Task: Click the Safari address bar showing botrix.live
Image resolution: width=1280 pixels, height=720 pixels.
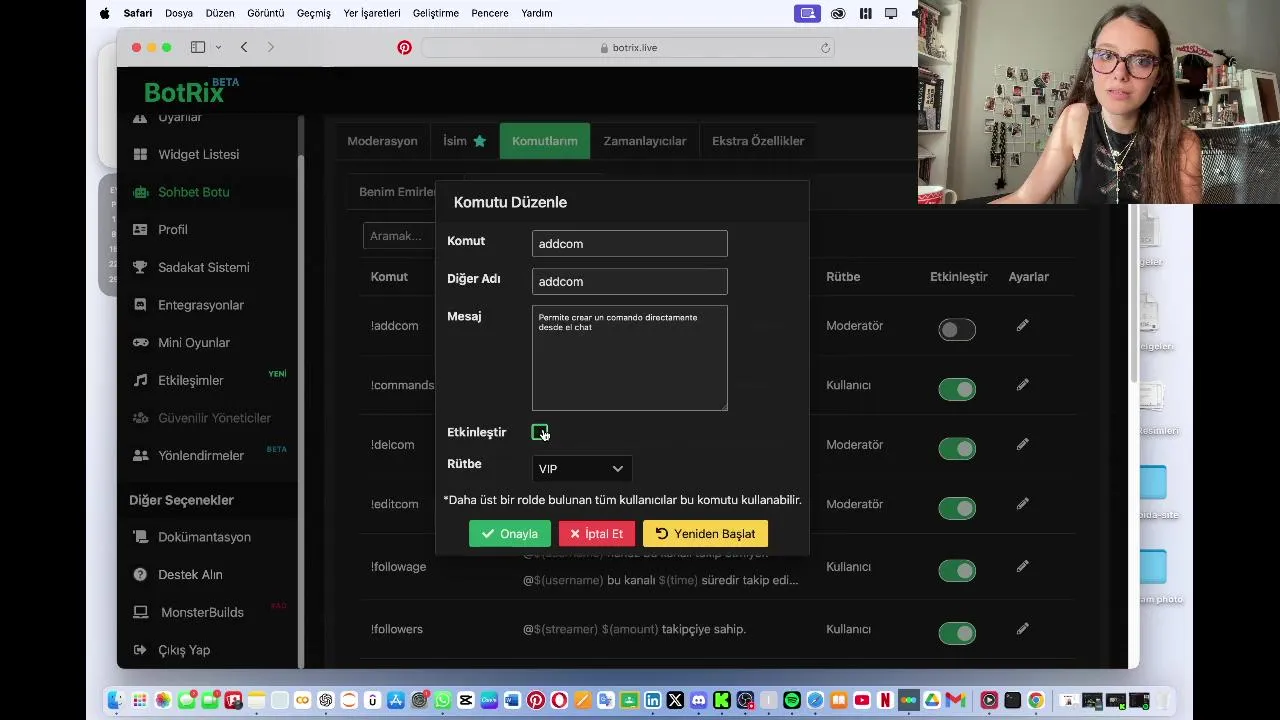Action: (628, 47)
